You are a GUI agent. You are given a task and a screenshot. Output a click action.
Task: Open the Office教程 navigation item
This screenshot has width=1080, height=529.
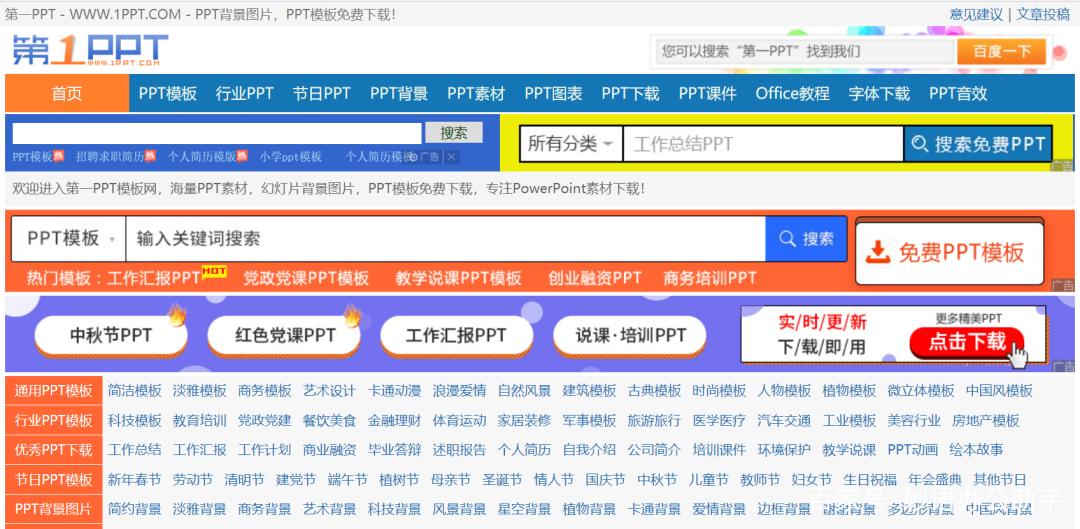[x=793, y=94]
